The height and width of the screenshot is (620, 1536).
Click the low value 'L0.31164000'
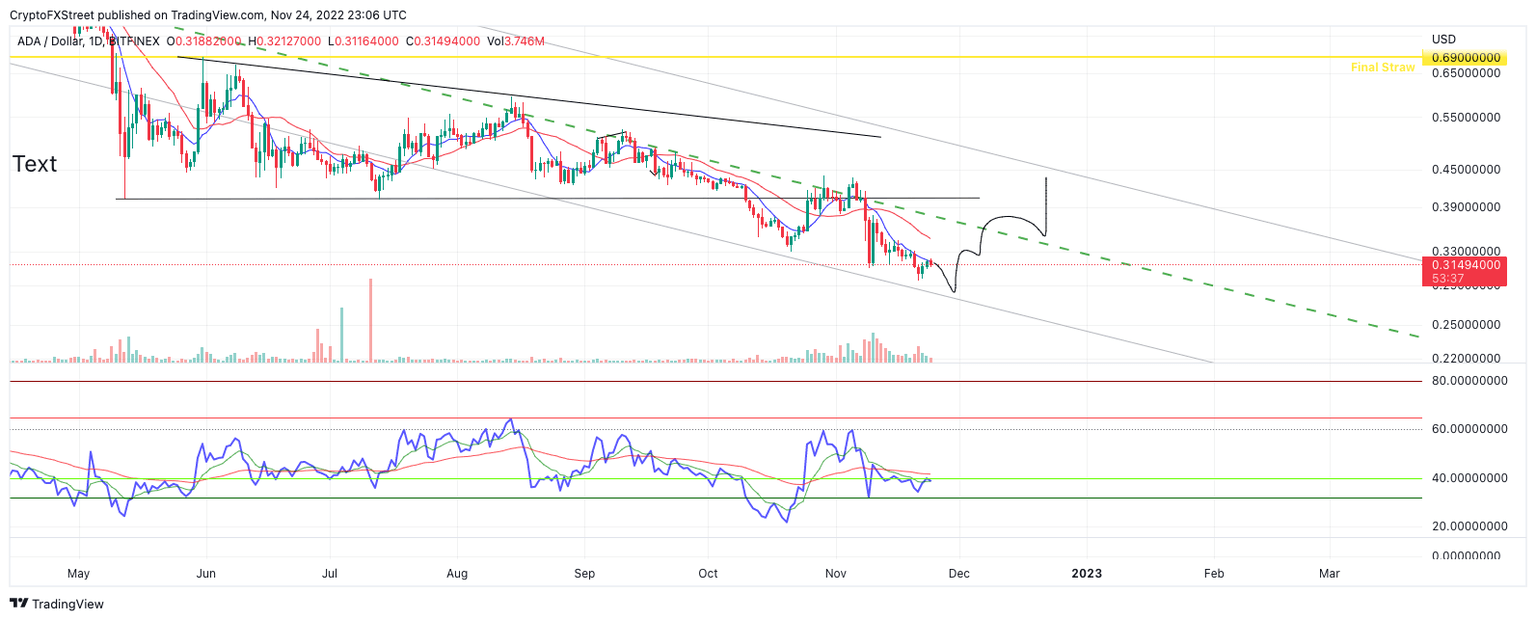point(364,41)
